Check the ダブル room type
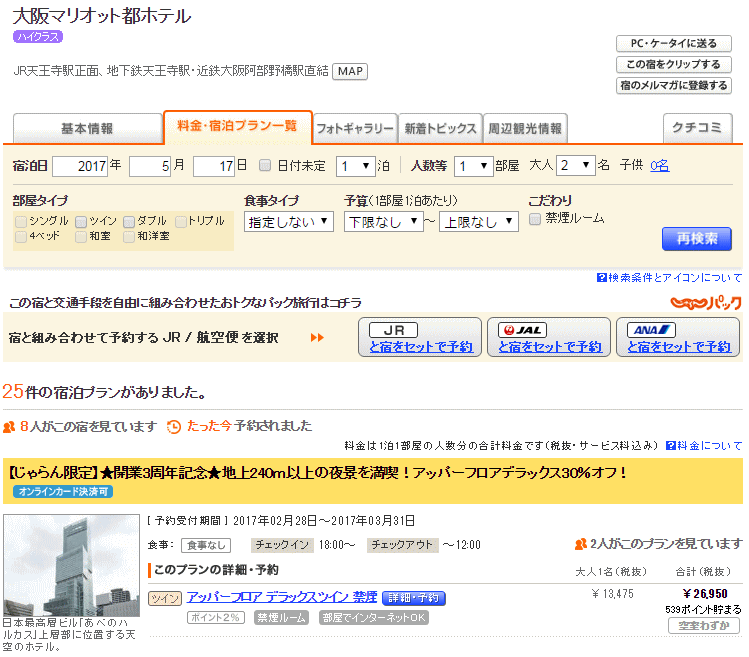 click(129, 222)
